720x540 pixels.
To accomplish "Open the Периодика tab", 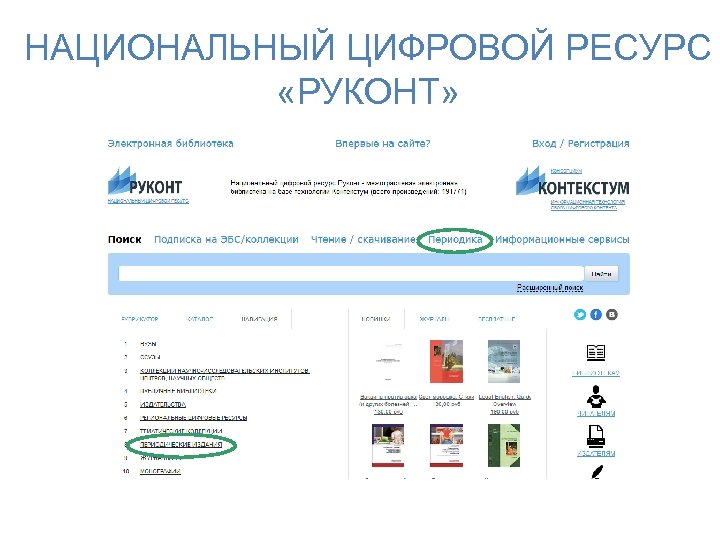I will (455, 239).
